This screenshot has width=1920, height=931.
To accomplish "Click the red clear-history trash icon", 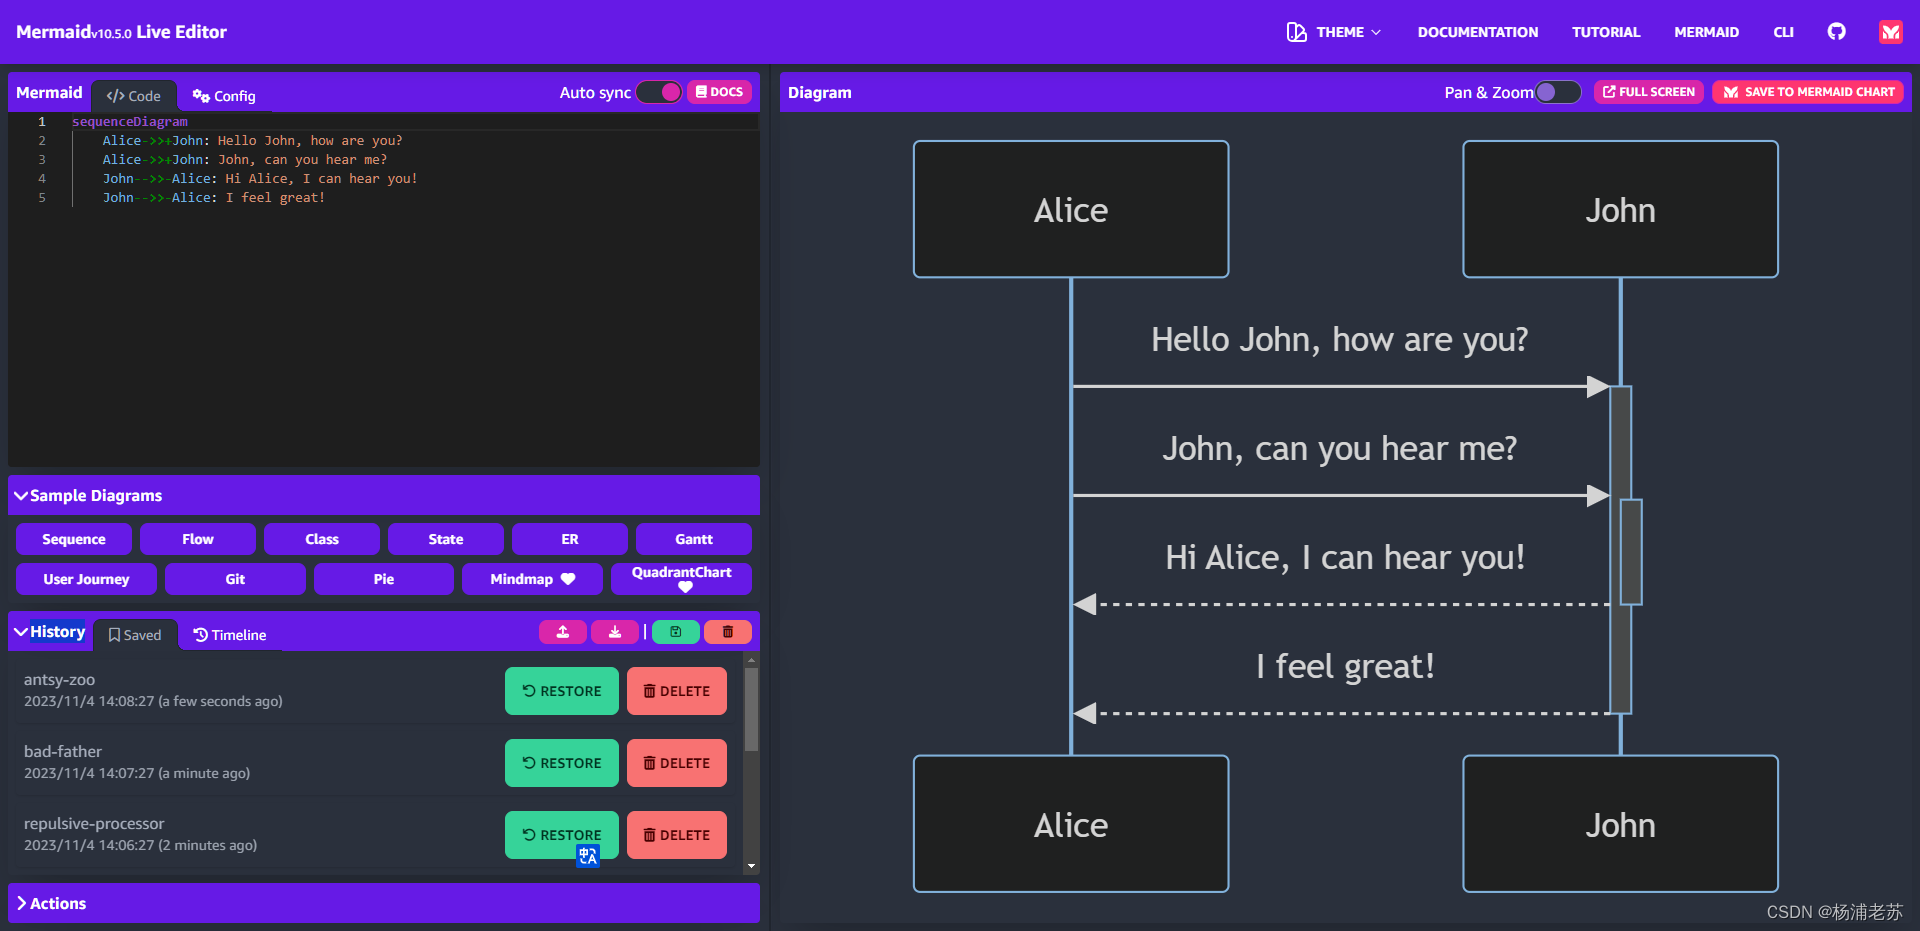I will click(x=728, y=632).
